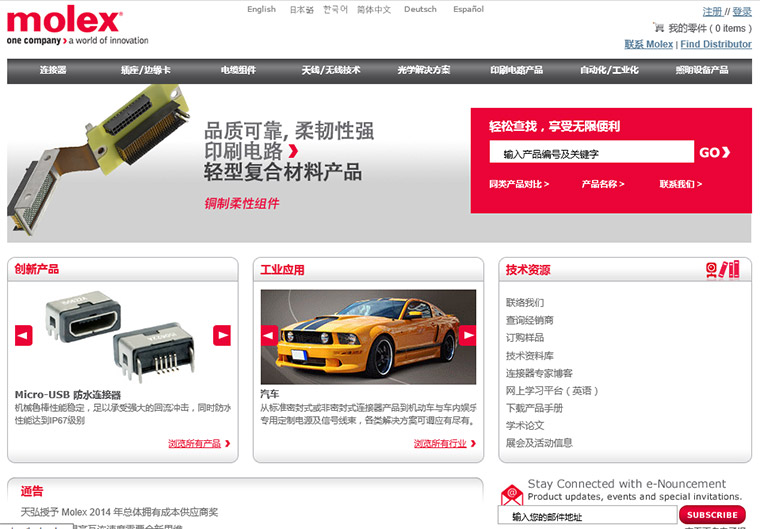The width and height of the screenshot is (760, 529).
Task: Click the GO search button
Action: pos(714,152)
